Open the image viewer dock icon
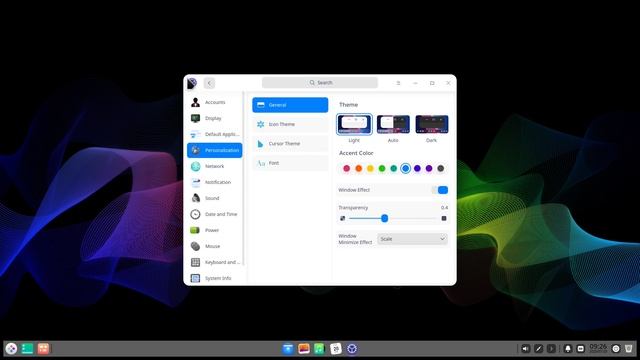Screen dimensions: 640x360 pos(304,349)
